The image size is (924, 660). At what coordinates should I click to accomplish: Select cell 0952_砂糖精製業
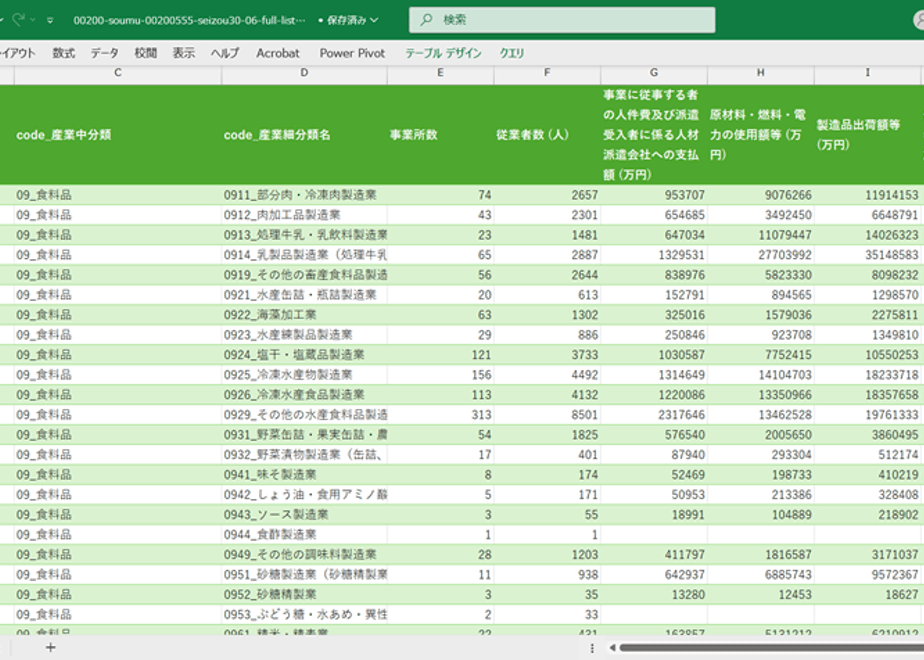coord(304,595)
